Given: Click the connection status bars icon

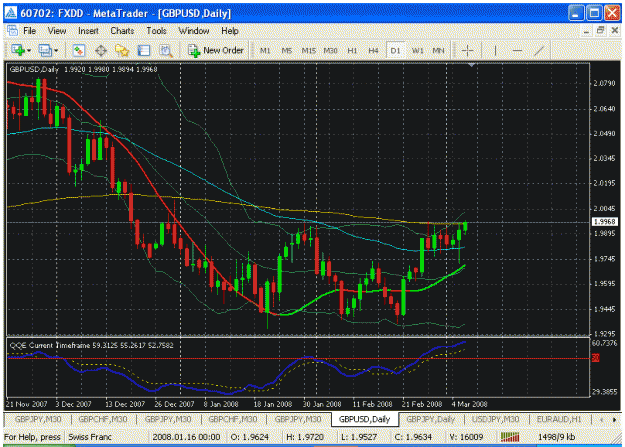Looking at the screenshot, I should coord(510,437).
